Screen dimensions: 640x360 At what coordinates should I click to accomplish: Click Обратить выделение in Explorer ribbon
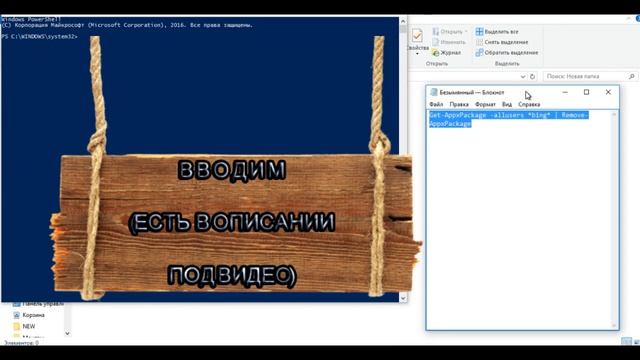pyautogui.click(x=507, y=53)
